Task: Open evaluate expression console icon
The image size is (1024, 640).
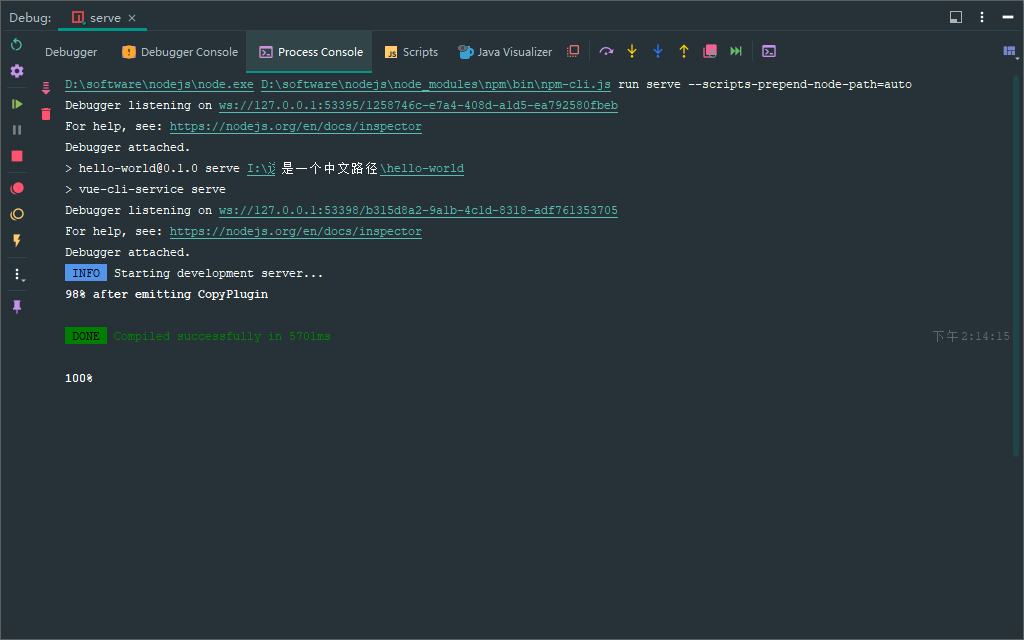Action: click(769, 52)
